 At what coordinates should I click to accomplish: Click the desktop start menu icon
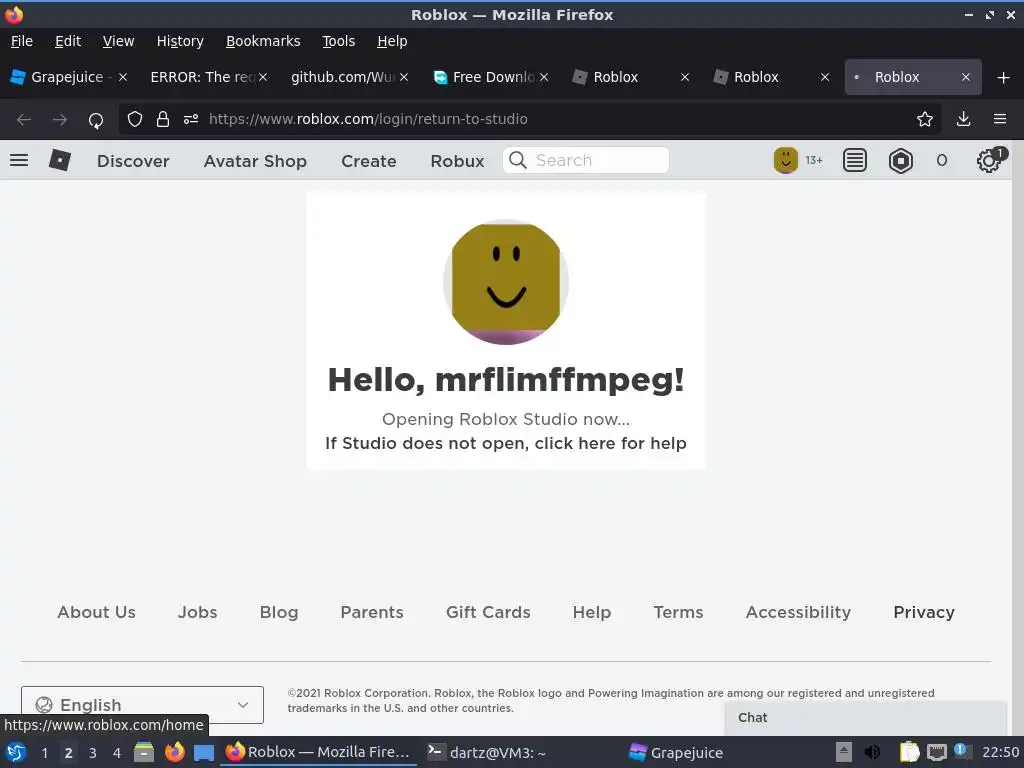[x=16, y=752]
